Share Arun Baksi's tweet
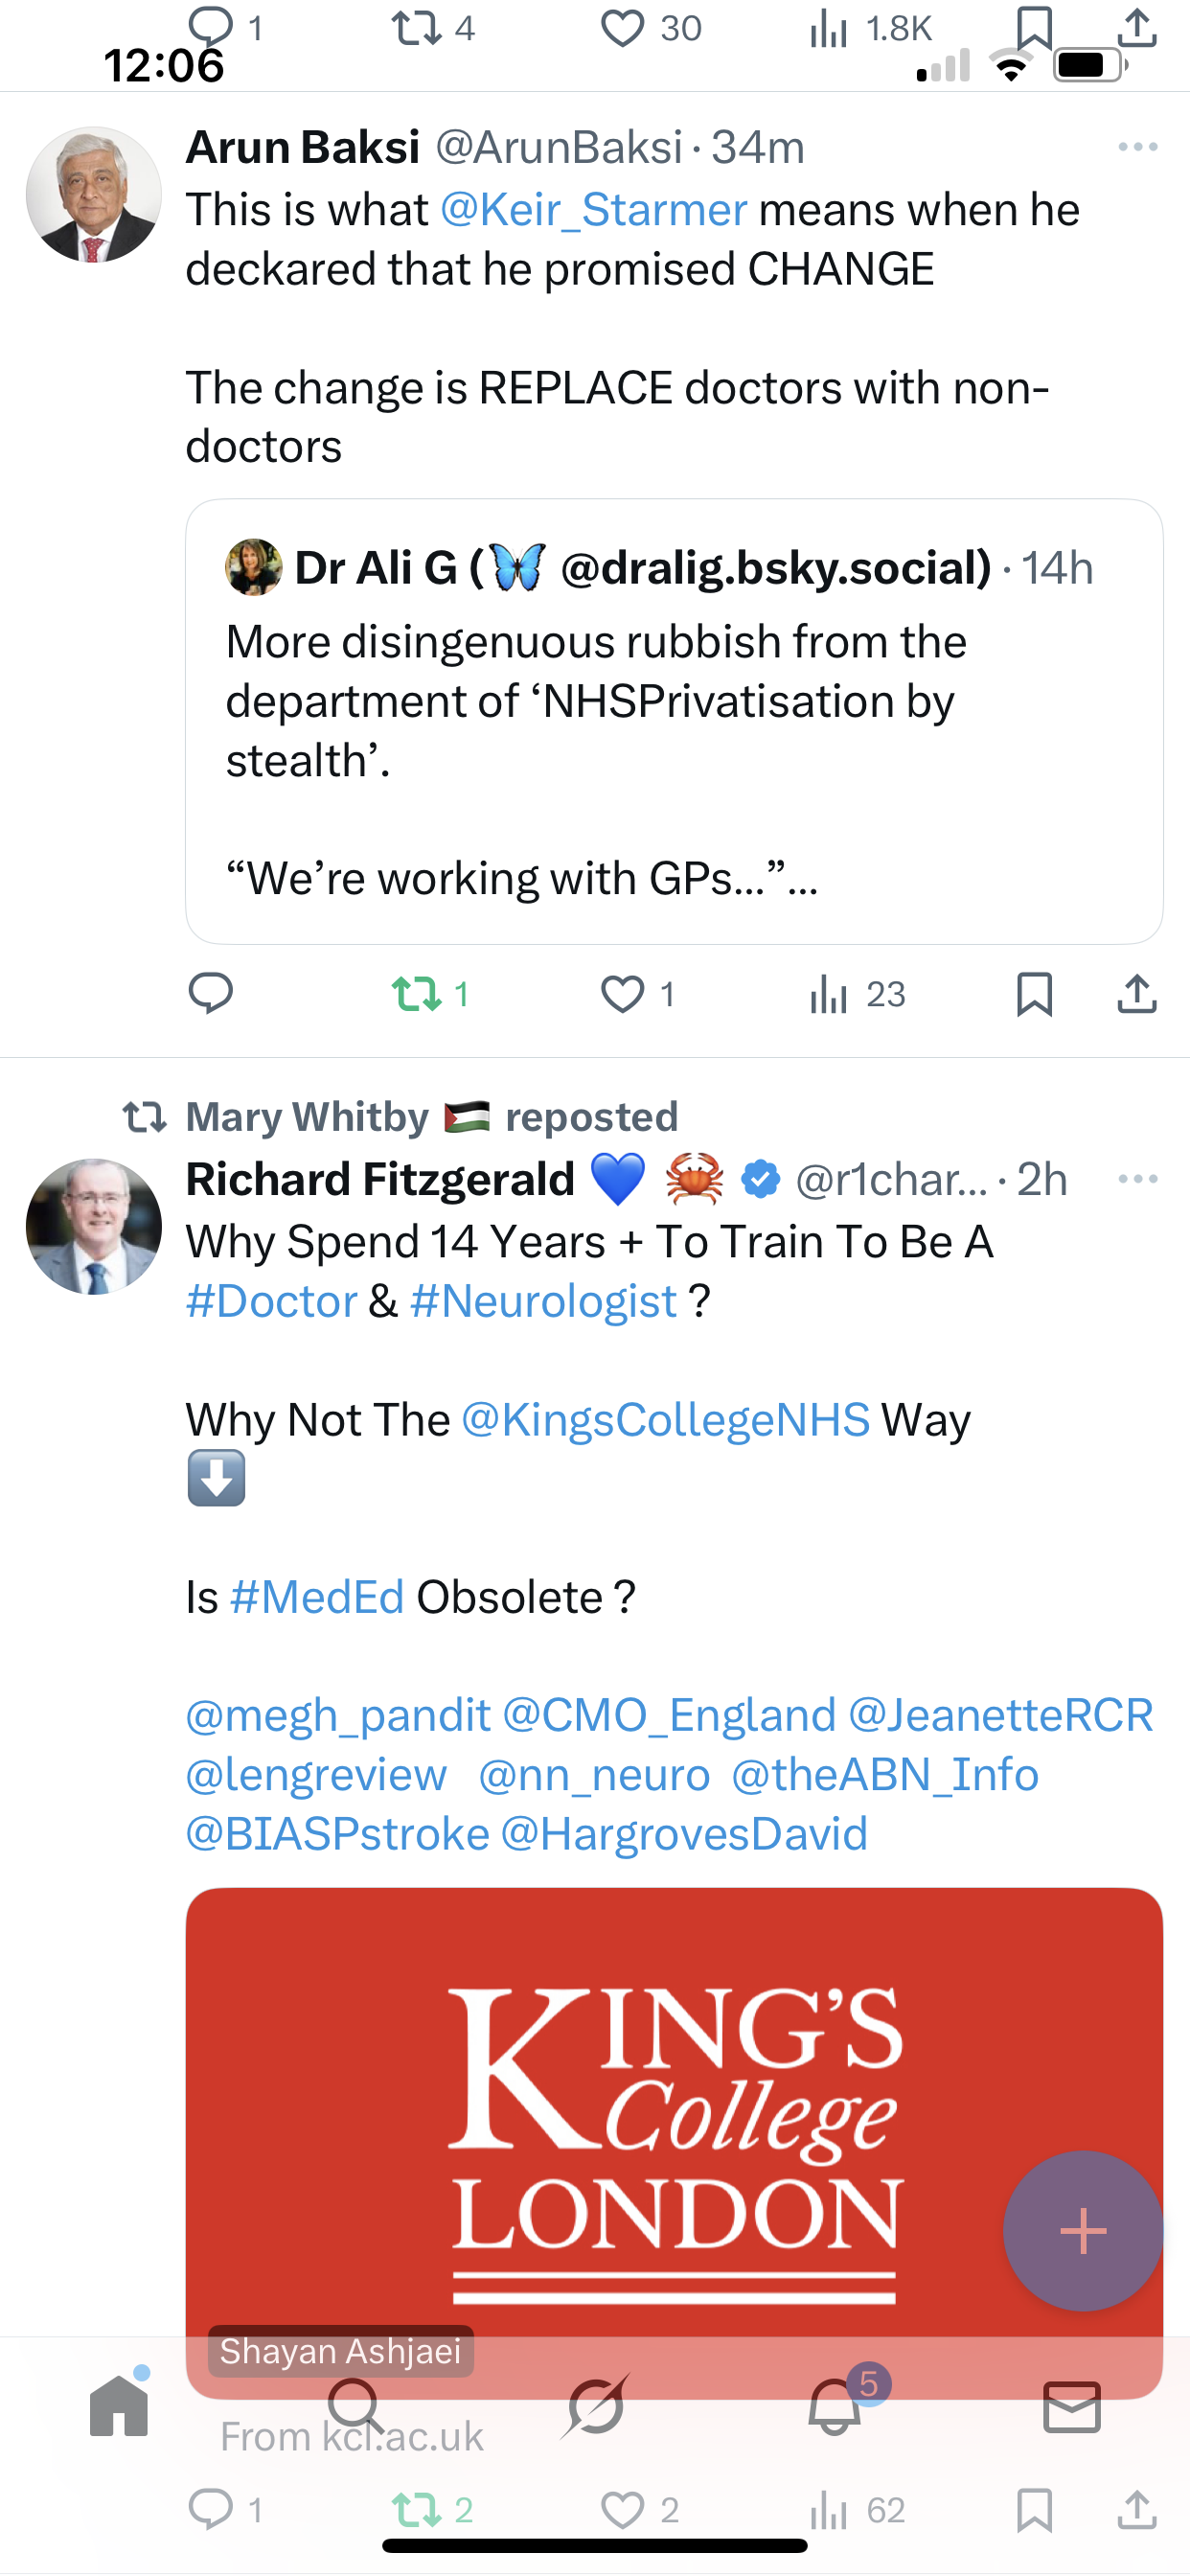Screen dimensions: 1190x2576 1137,994
